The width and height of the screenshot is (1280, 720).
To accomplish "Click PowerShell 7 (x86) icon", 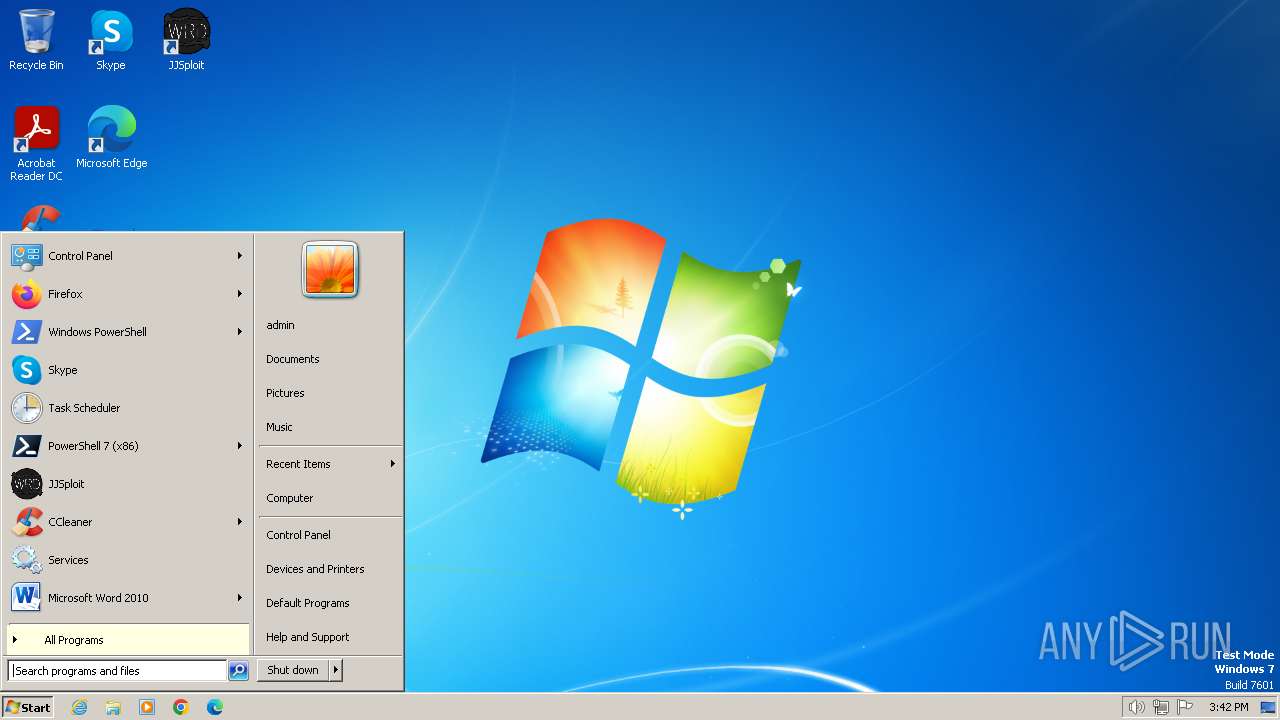I will pos(27,446).
